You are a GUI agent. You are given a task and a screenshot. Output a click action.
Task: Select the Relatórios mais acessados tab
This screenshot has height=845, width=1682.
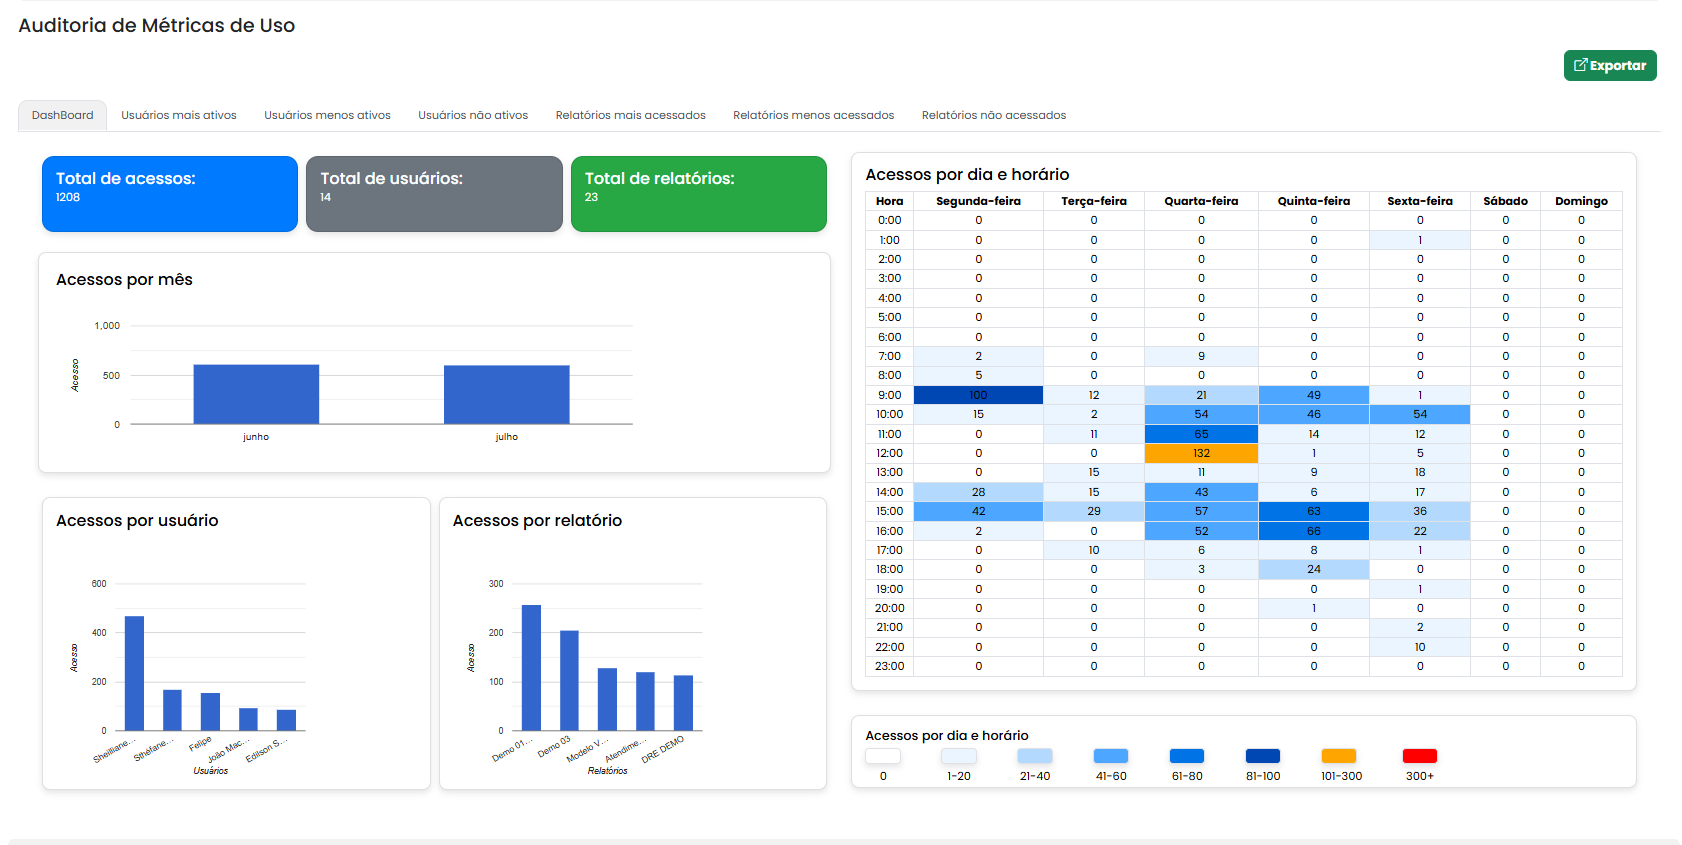tap(630, 115)
